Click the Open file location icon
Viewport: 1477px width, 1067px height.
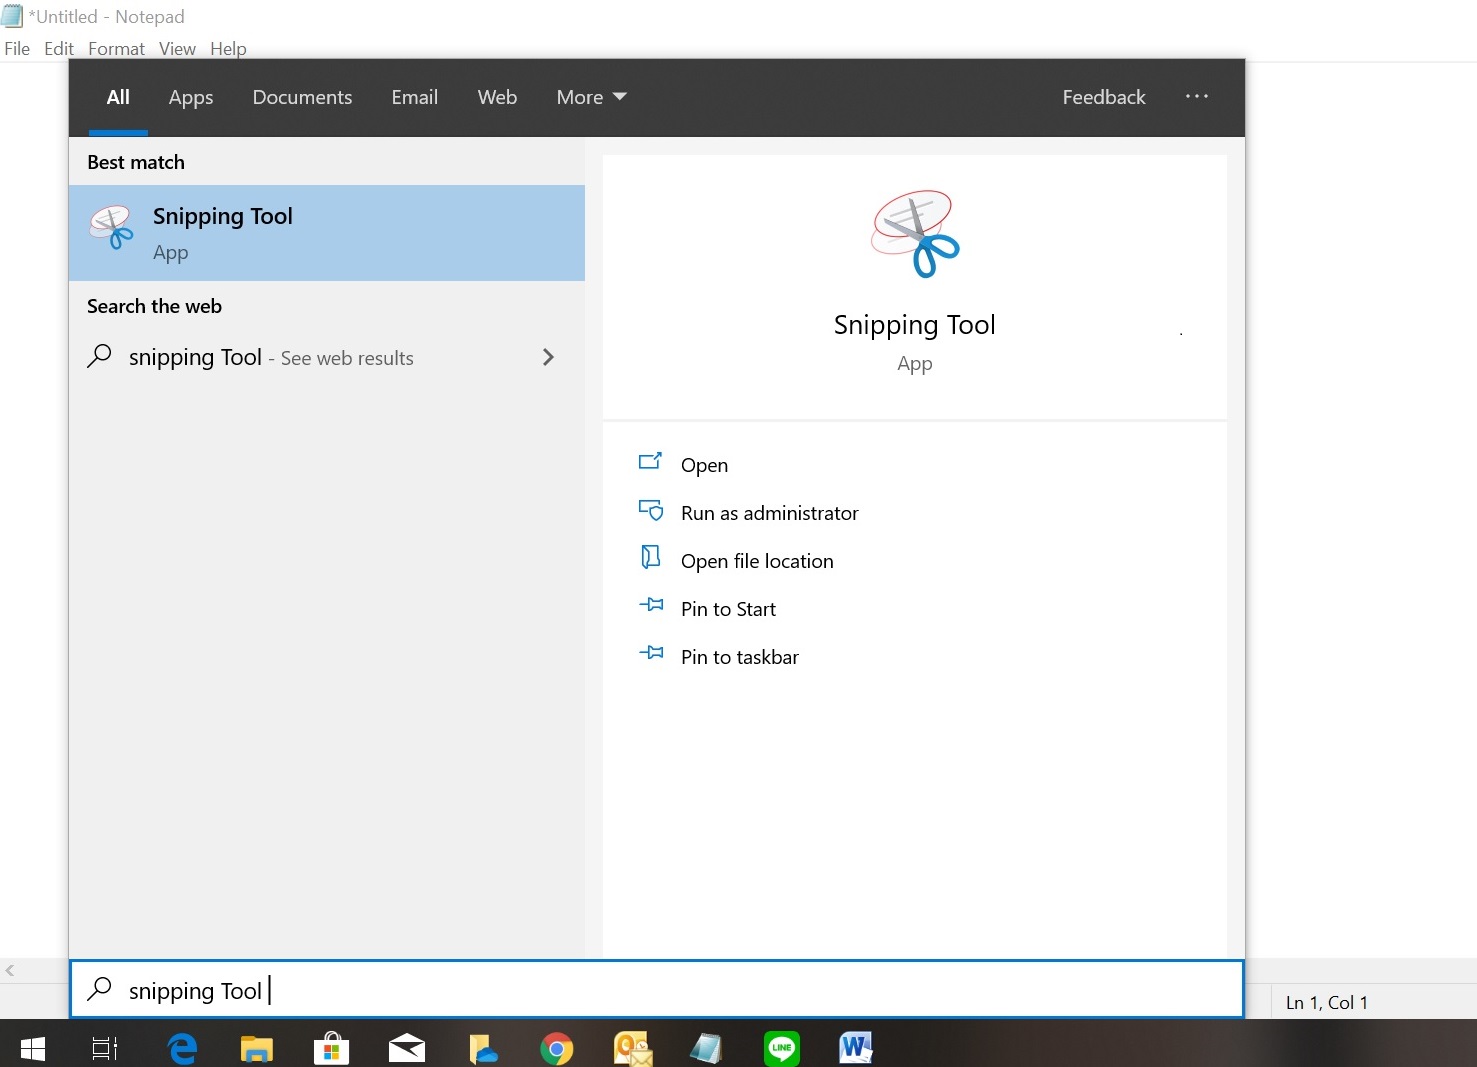tap(650, 557)
